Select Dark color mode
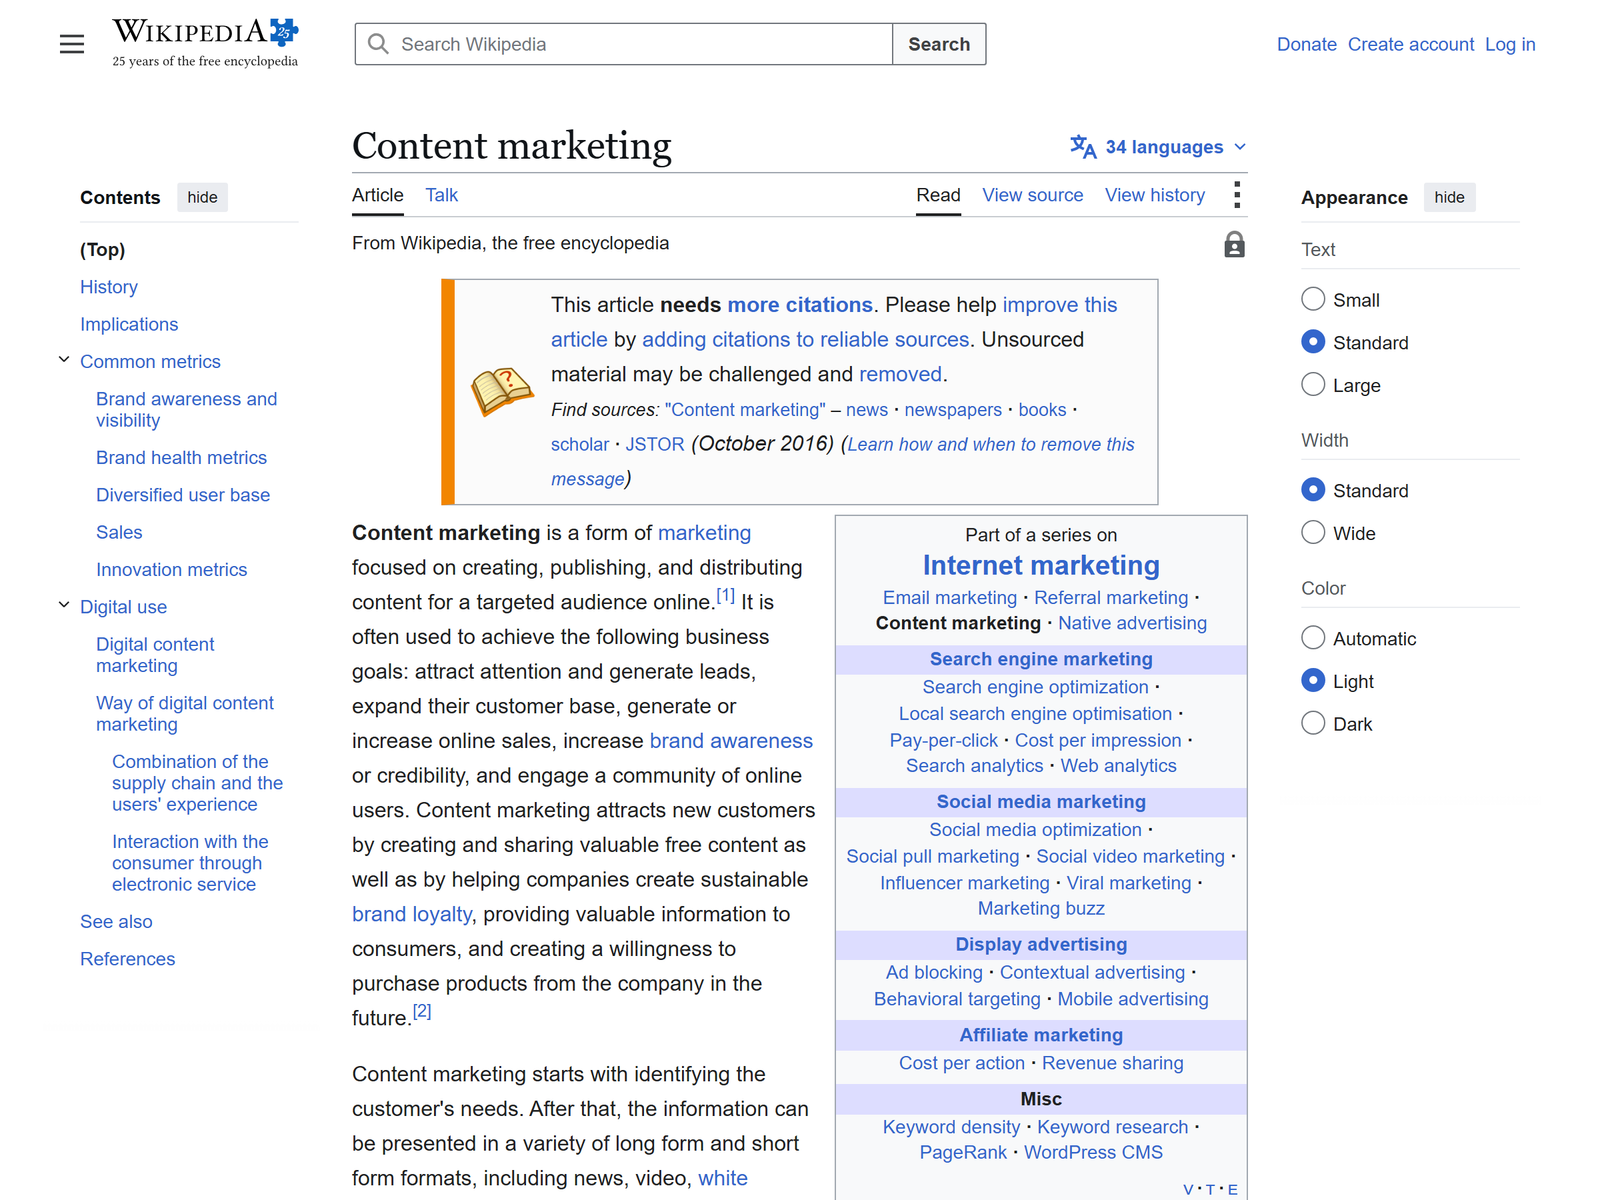The height and width of the screenshot is (1200, 1600). [1313, 723]
